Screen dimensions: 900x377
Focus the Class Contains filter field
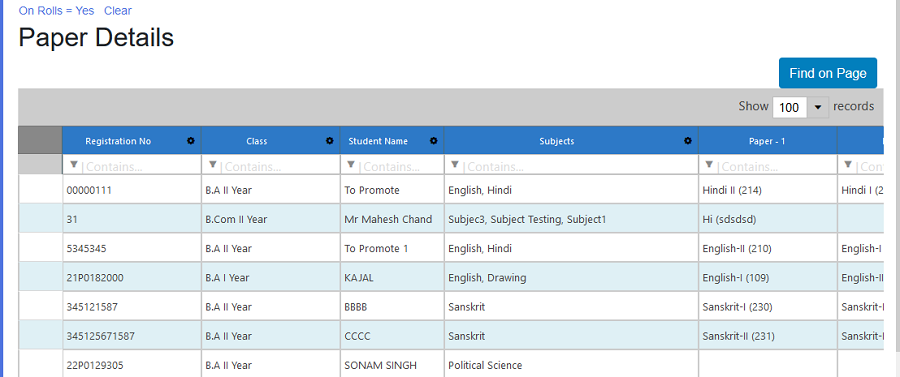coord(278,166)
